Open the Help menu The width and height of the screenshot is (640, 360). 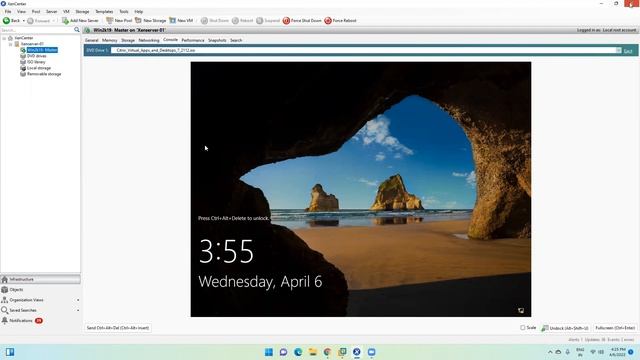[139, 11]
